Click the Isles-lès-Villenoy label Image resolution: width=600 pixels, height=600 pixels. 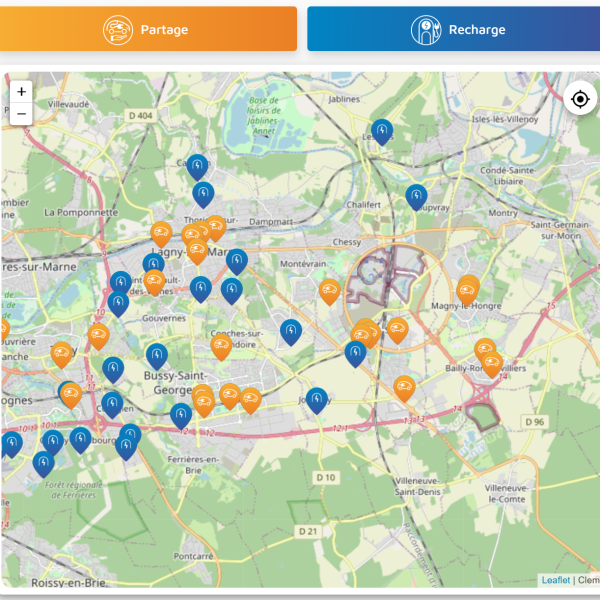point(505,119)
